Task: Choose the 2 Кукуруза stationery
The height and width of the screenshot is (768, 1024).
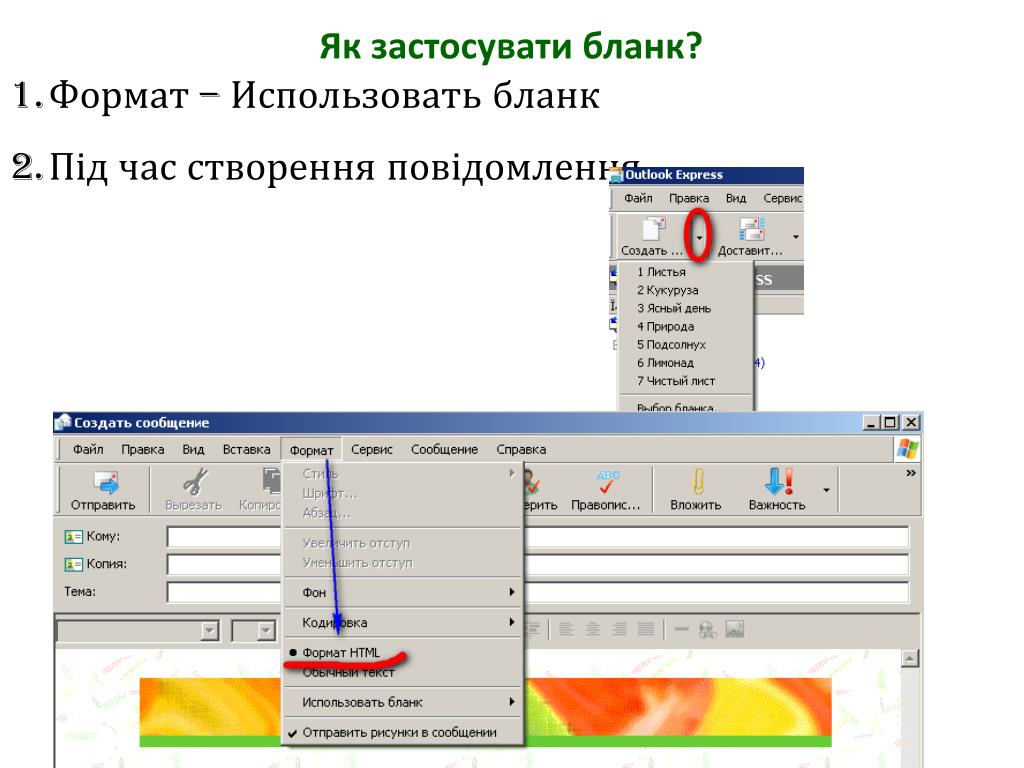Action: click(x=667, y=290)
